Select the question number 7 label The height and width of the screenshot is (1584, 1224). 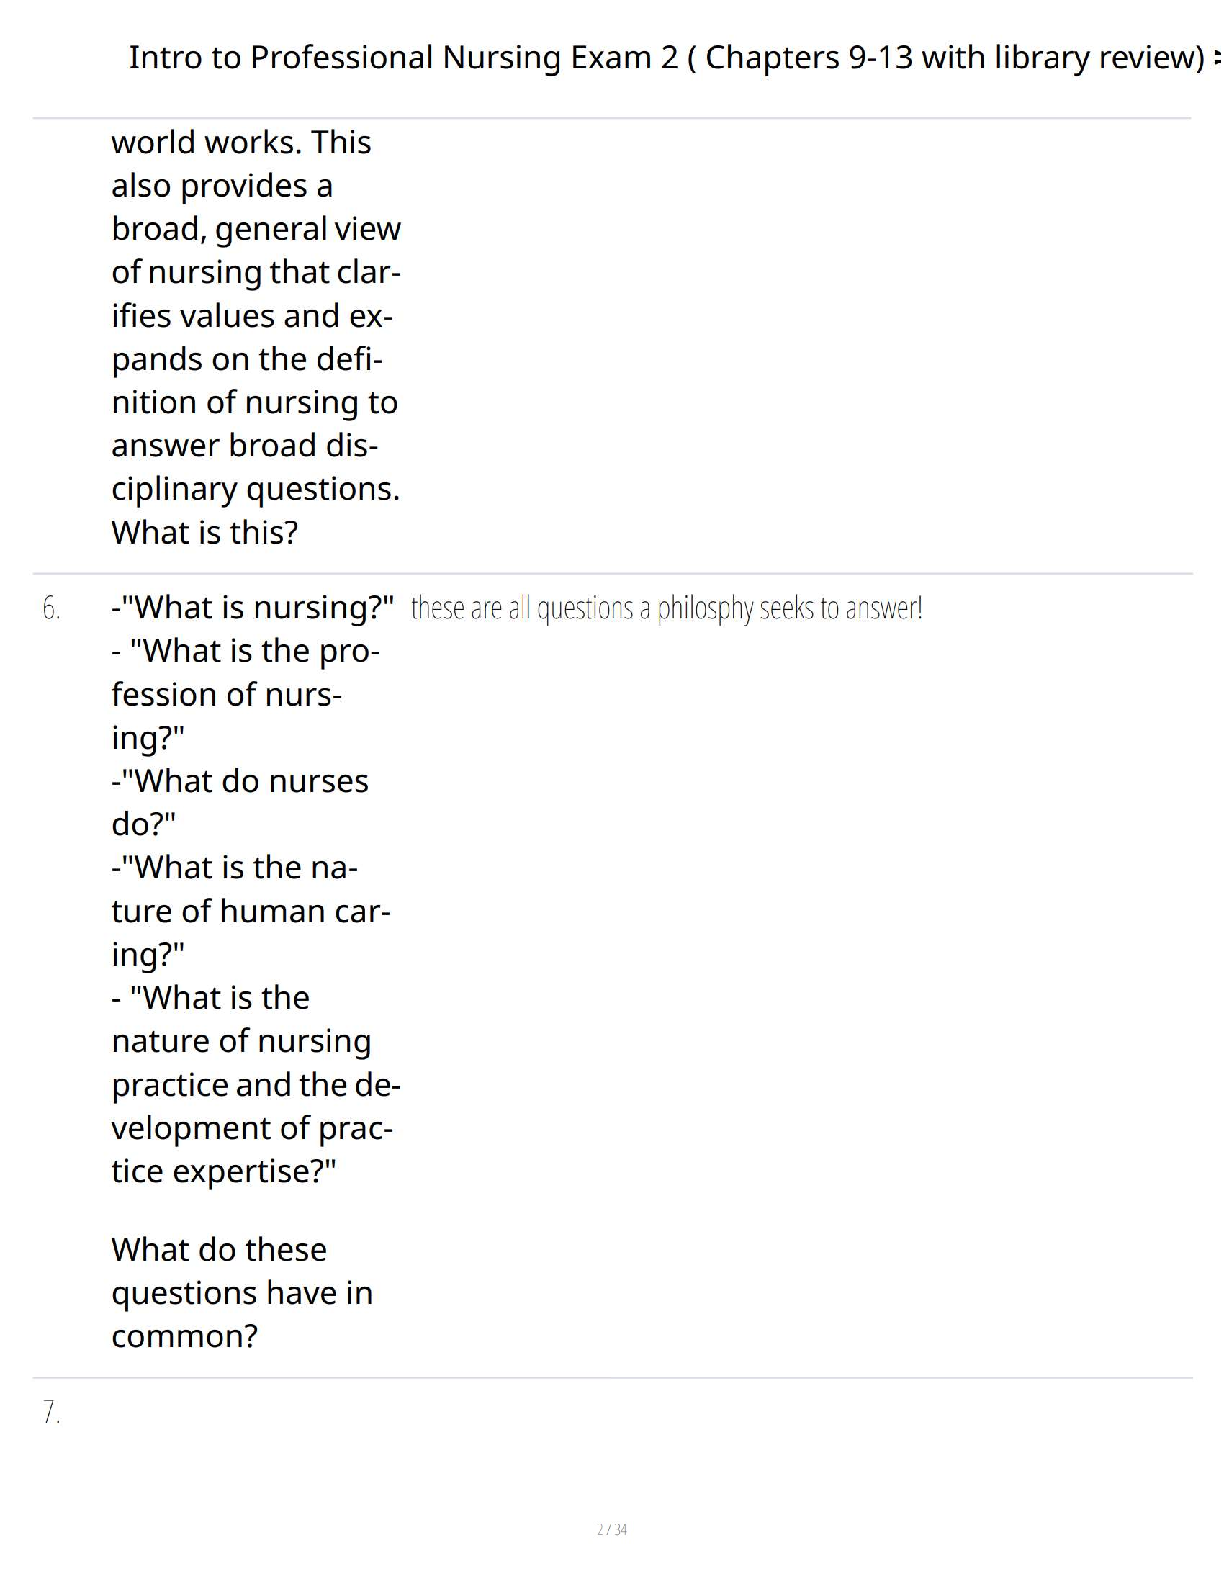pos(51,1412)
